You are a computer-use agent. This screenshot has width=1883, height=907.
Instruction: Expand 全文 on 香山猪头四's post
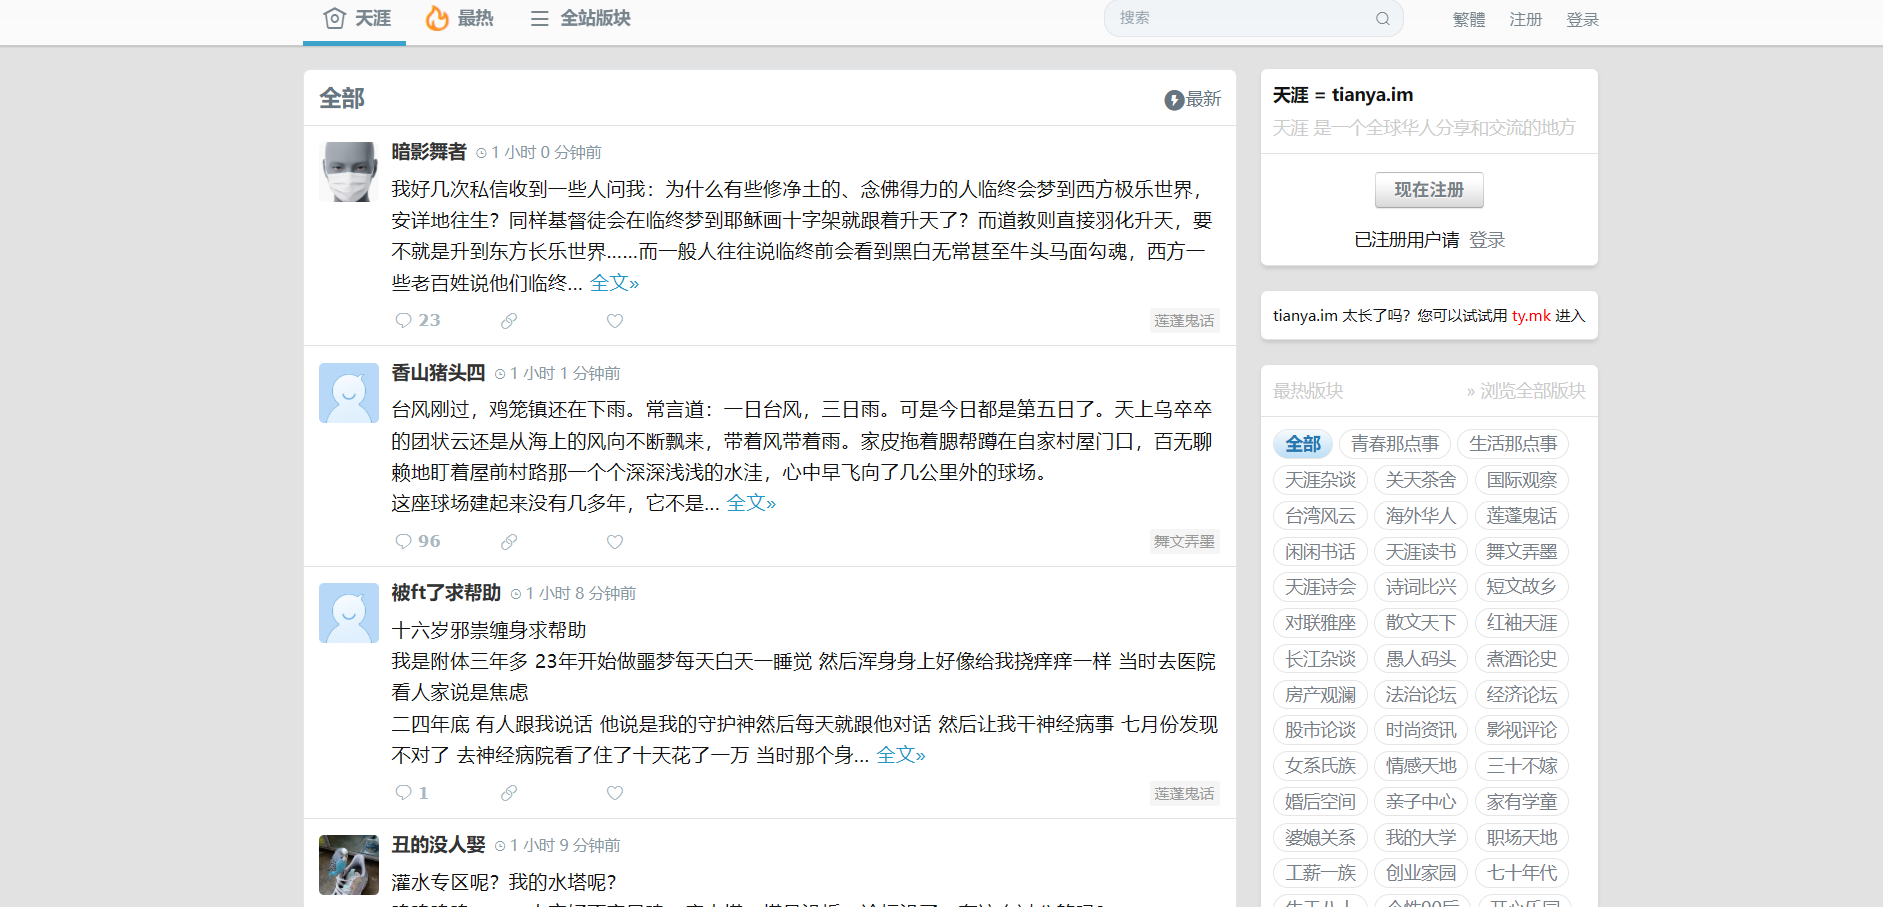(x=750, y=503)
